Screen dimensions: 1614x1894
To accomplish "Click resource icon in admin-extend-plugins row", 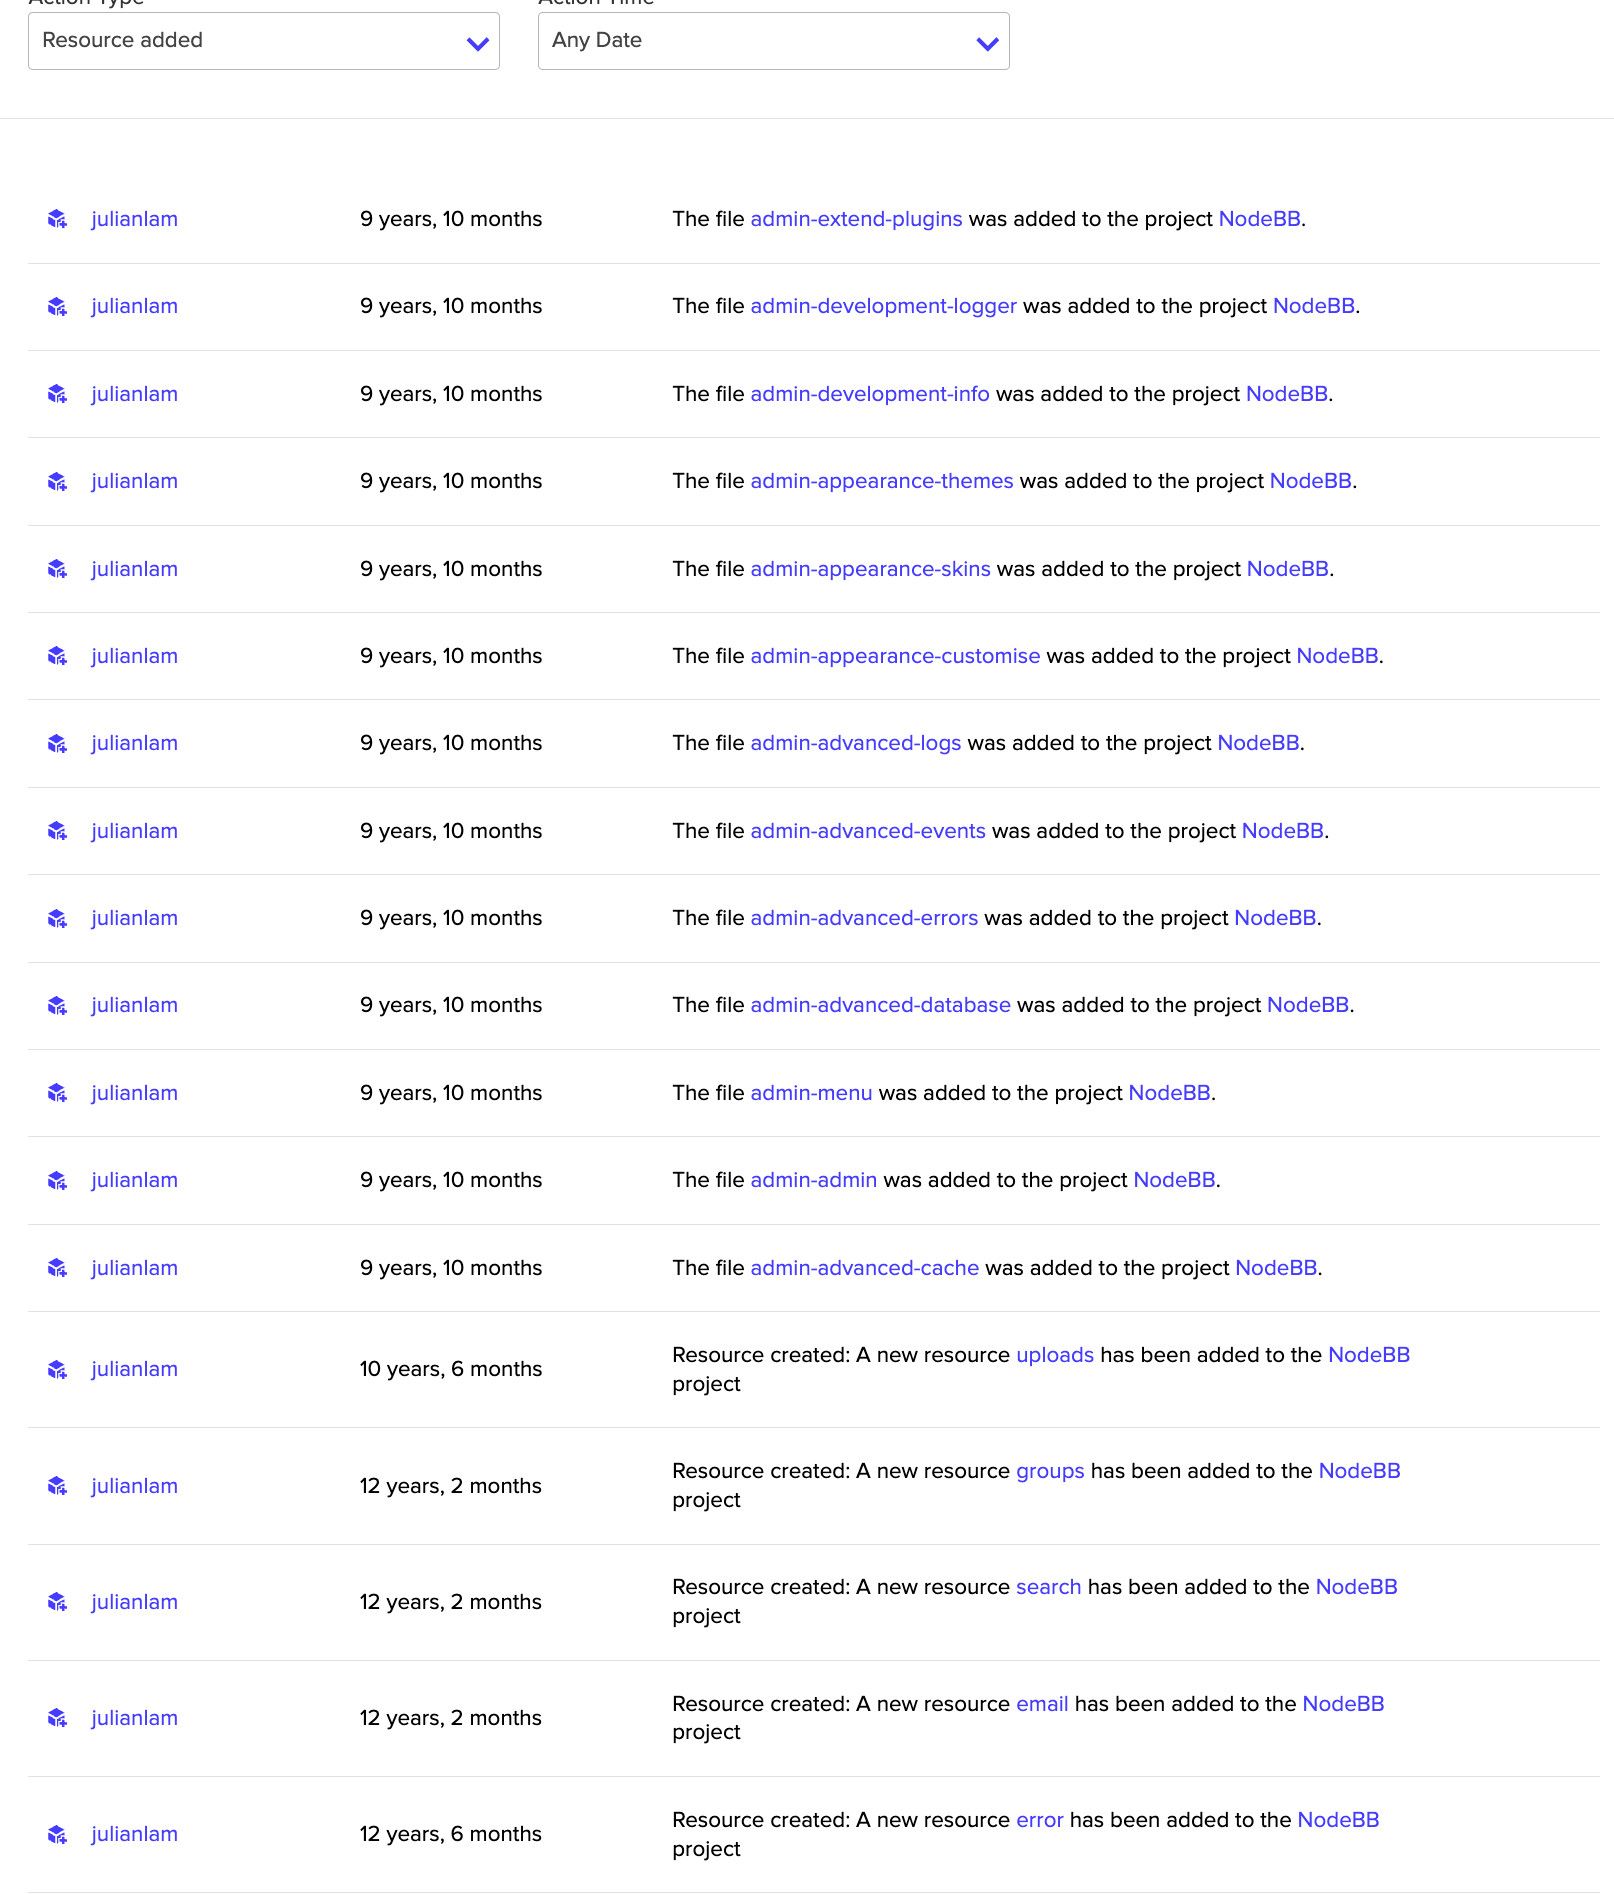I will point(58,219).
